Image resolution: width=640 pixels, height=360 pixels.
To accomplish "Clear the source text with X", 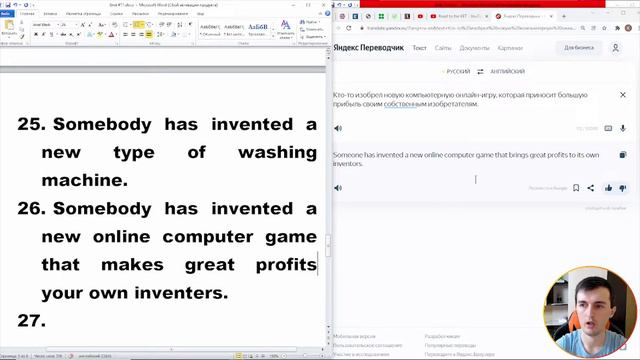I will pos(623,95).
